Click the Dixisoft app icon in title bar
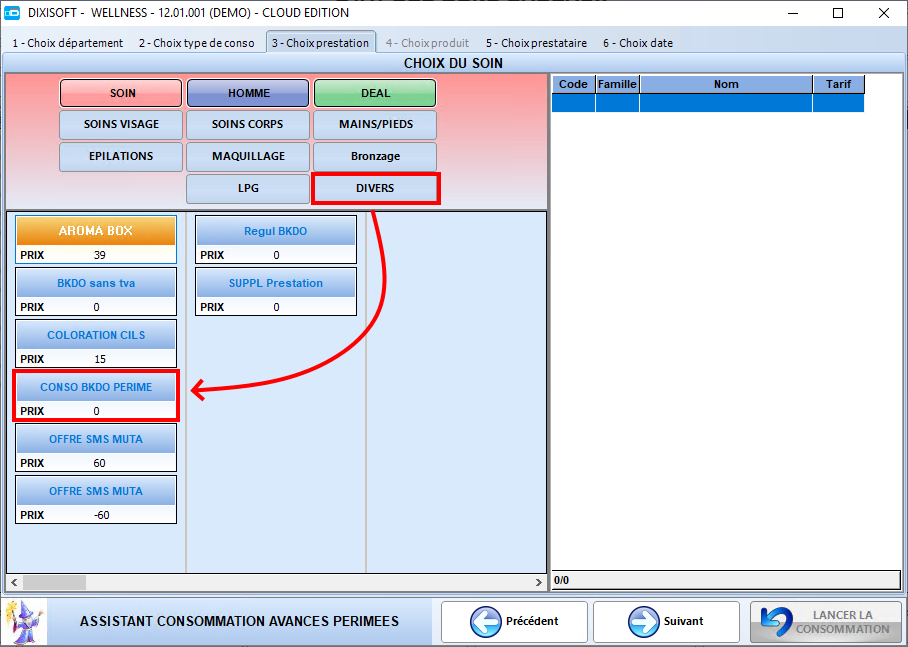The image size is (908, 647). pyautogui.click(x=12, y=13)
